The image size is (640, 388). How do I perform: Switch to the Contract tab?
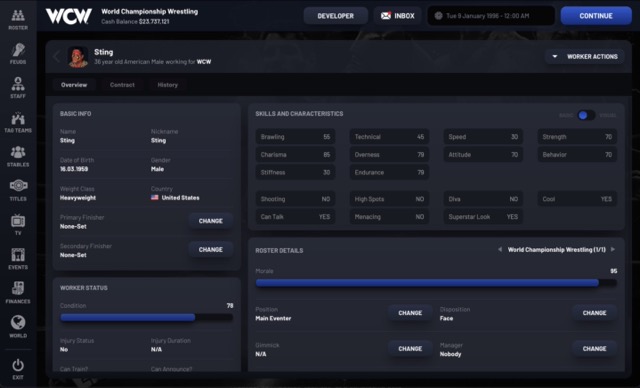coord(122,85)
